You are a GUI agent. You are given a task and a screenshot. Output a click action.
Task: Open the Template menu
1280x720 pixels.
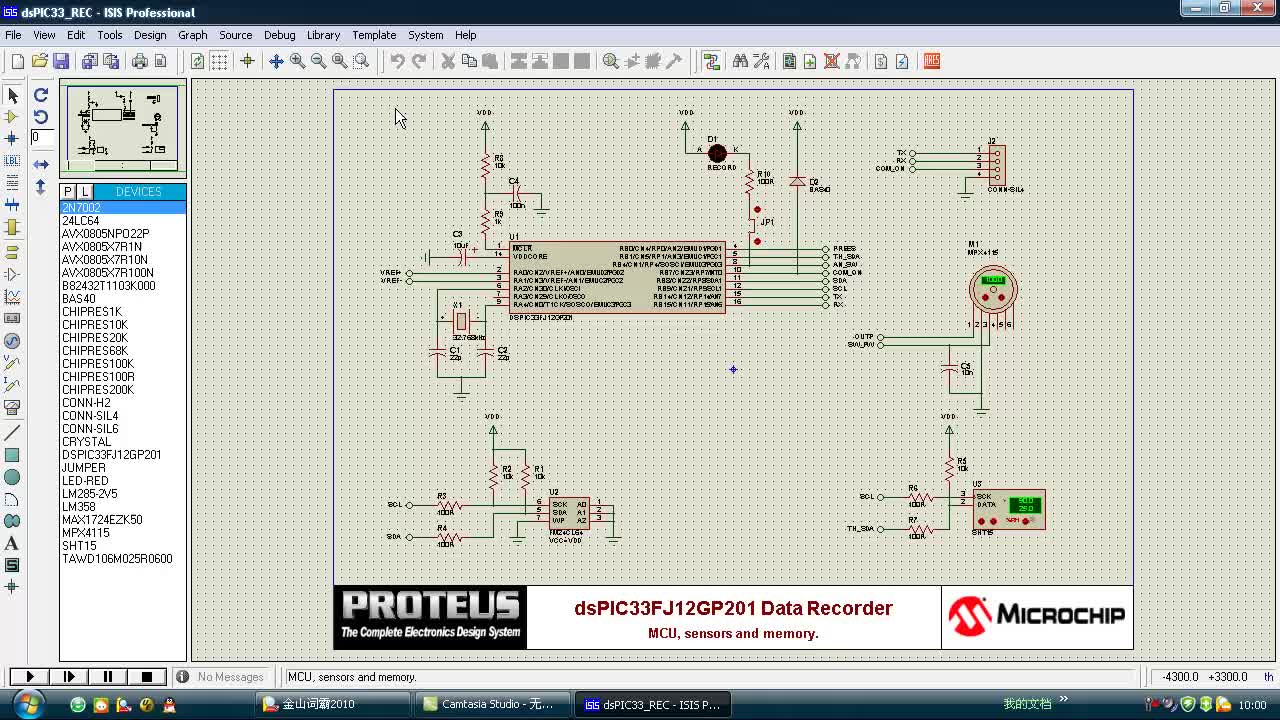tap(374, 35)
